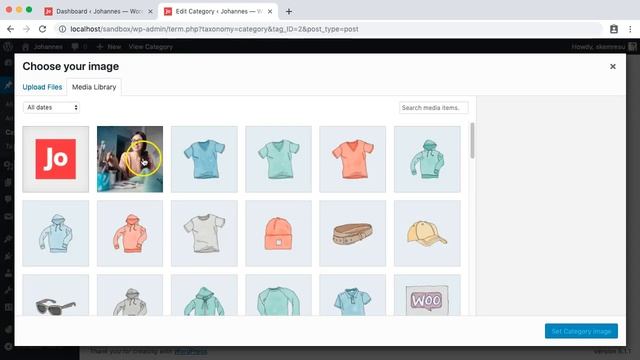Select the gray t-shirt image
The image size is (640, 360).
coord(204,233)
